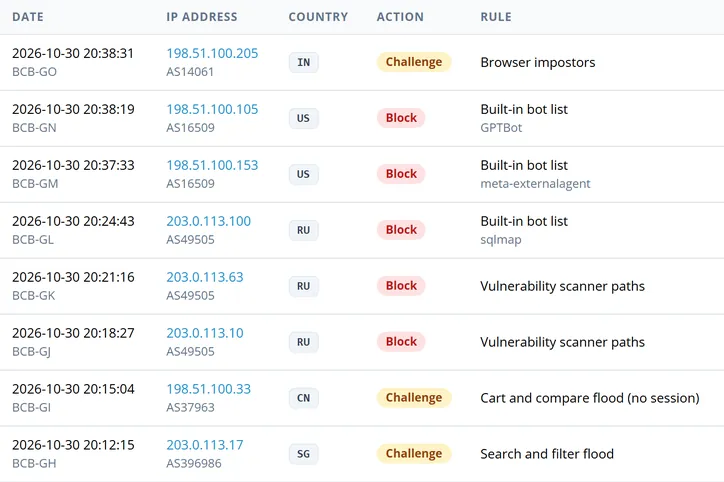Image resolution: width=724 pixels, height=482 pixels.
Task: Select event ID BCB-GM
Action: point(35,184)
